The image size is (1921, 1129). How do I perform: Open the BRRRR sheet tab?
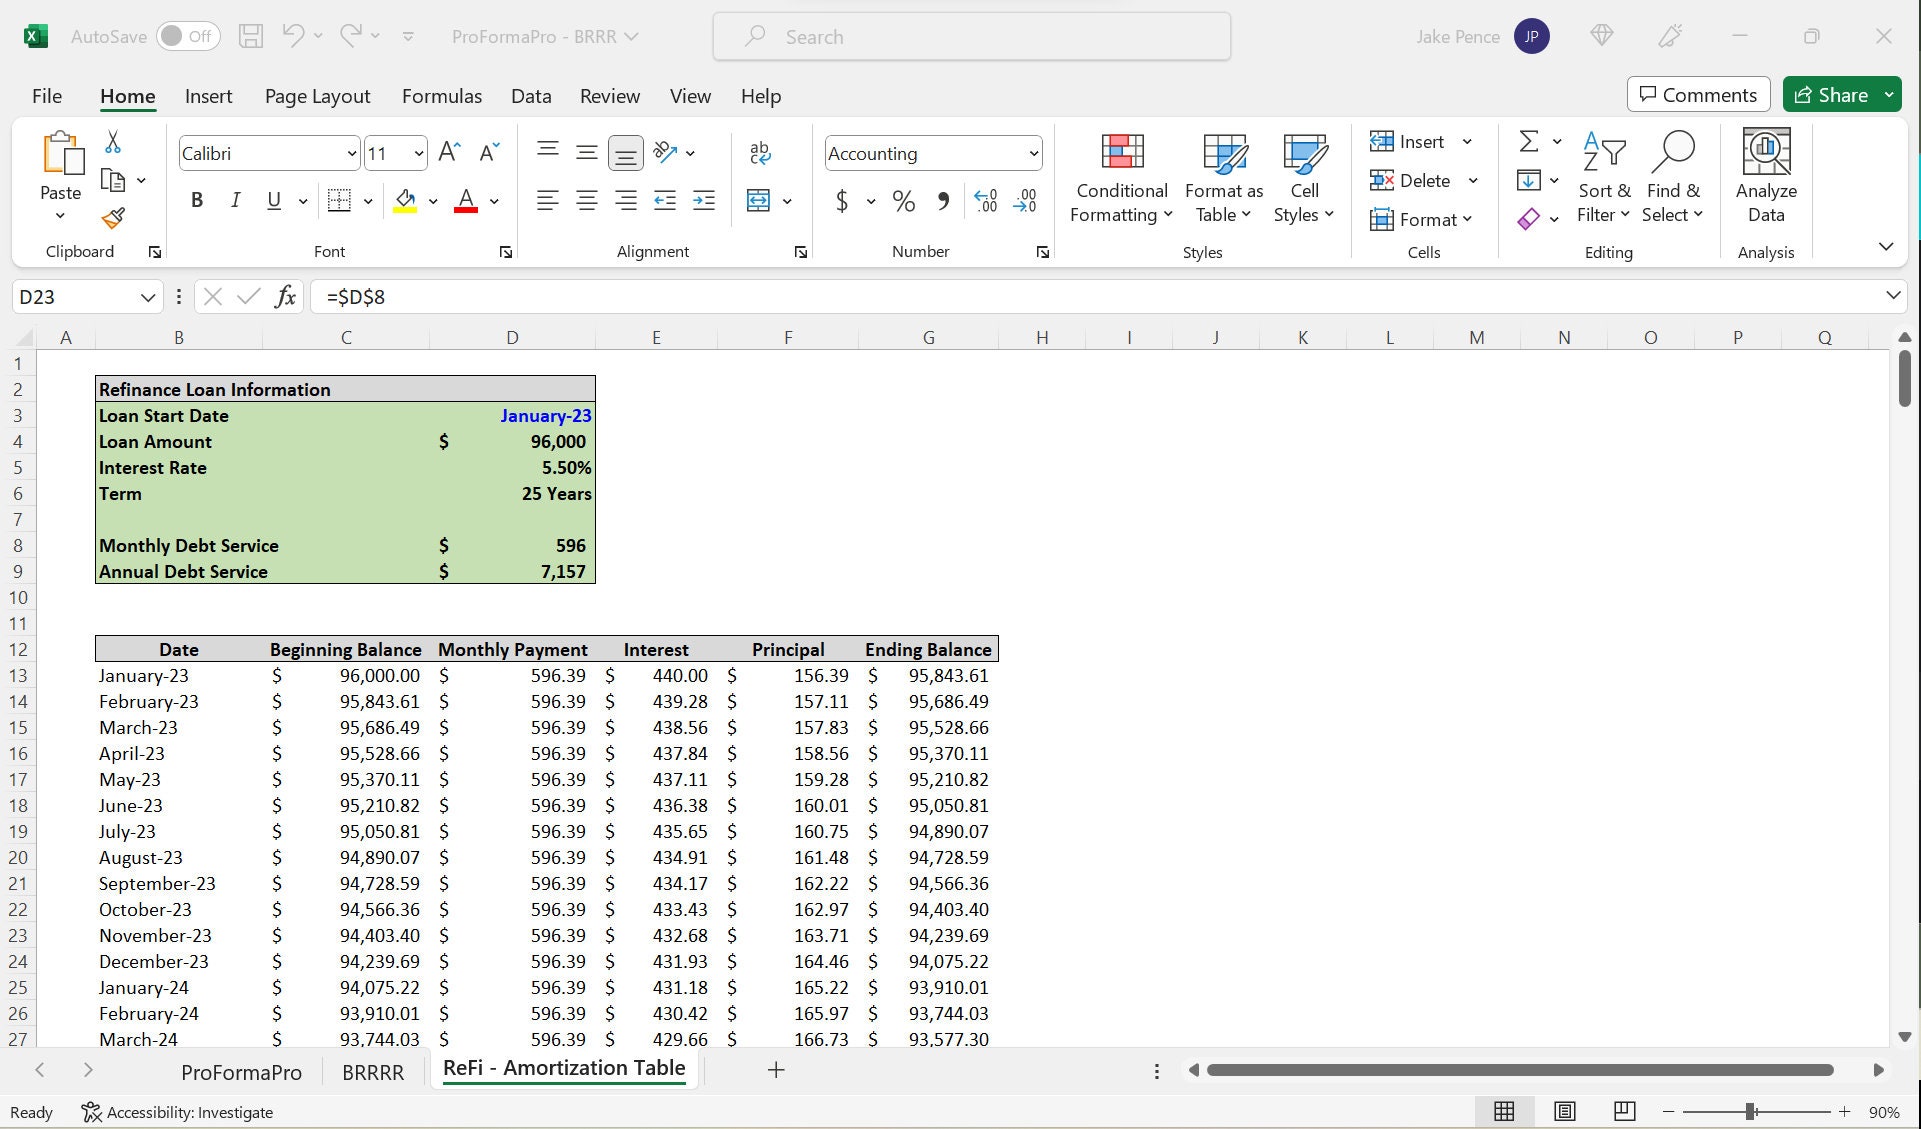372,1071
